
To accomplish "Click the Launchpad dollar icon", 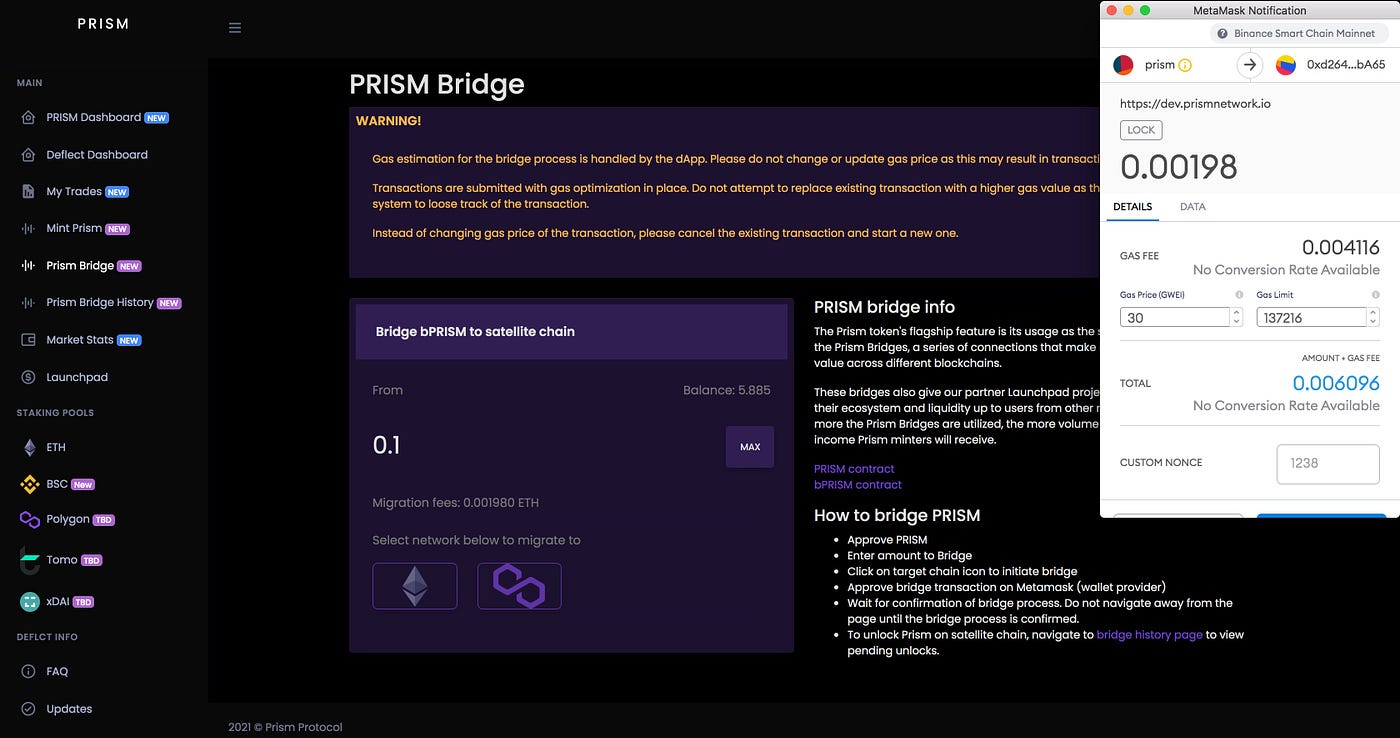I will pyautogui.click(x=29, y=377).
